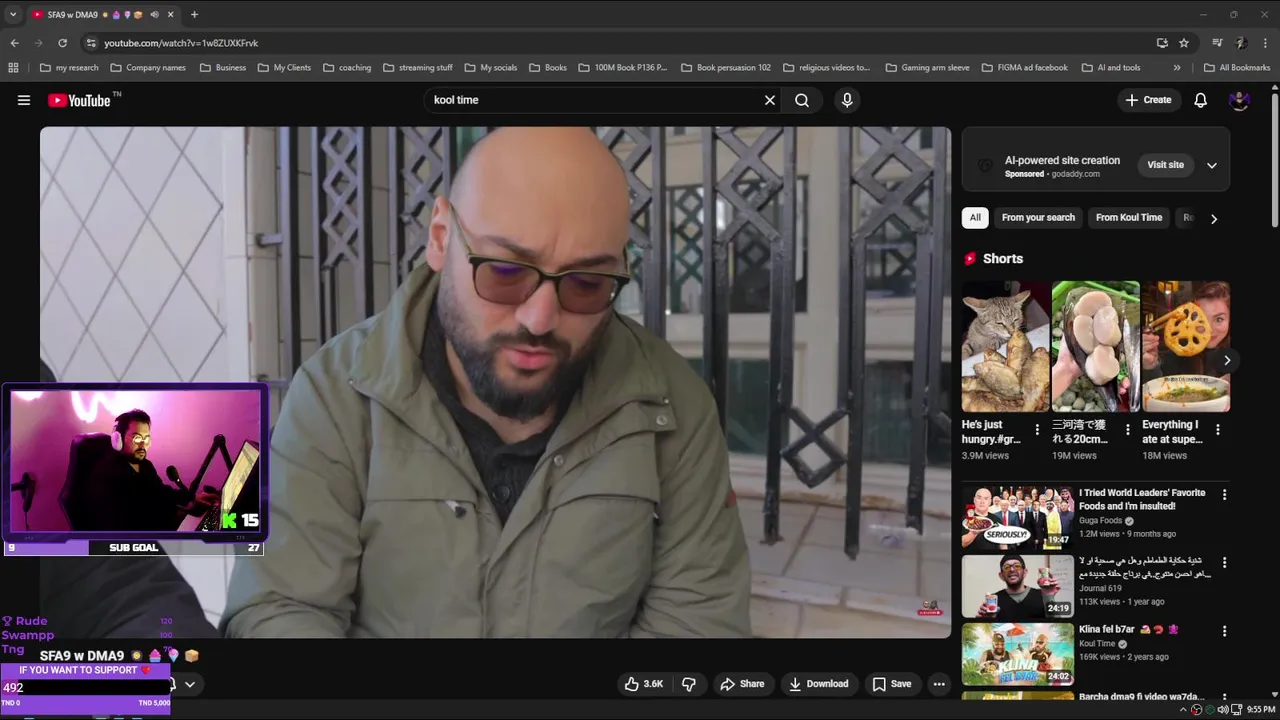This screenshot has width=1280, height=720.
Task: Show next Shorts arrow
Action: click(x=1227, y=360)
